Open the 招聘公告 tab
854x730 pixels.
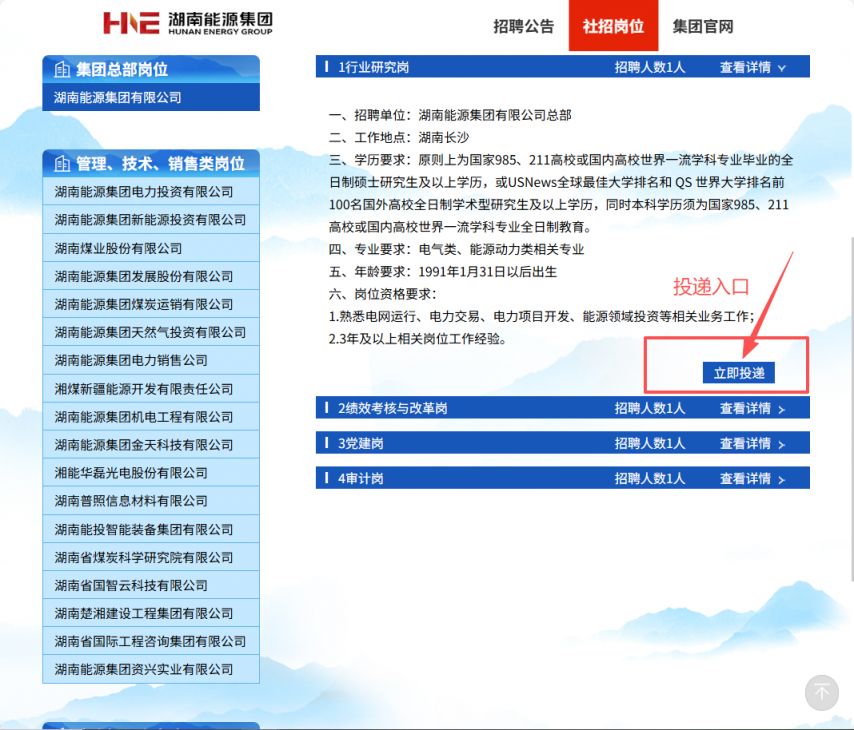(x=523, y=26)
